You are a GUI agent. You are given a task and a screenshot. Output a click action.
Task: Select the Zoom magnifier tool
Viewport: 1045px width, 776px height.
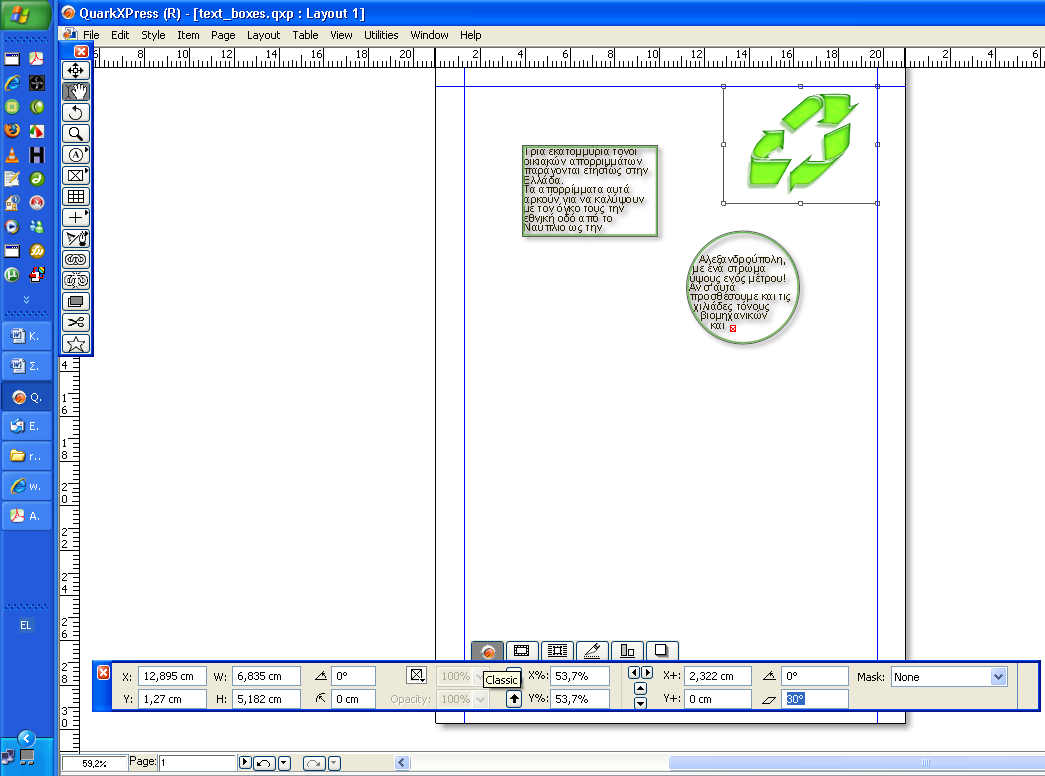(75, 133)
